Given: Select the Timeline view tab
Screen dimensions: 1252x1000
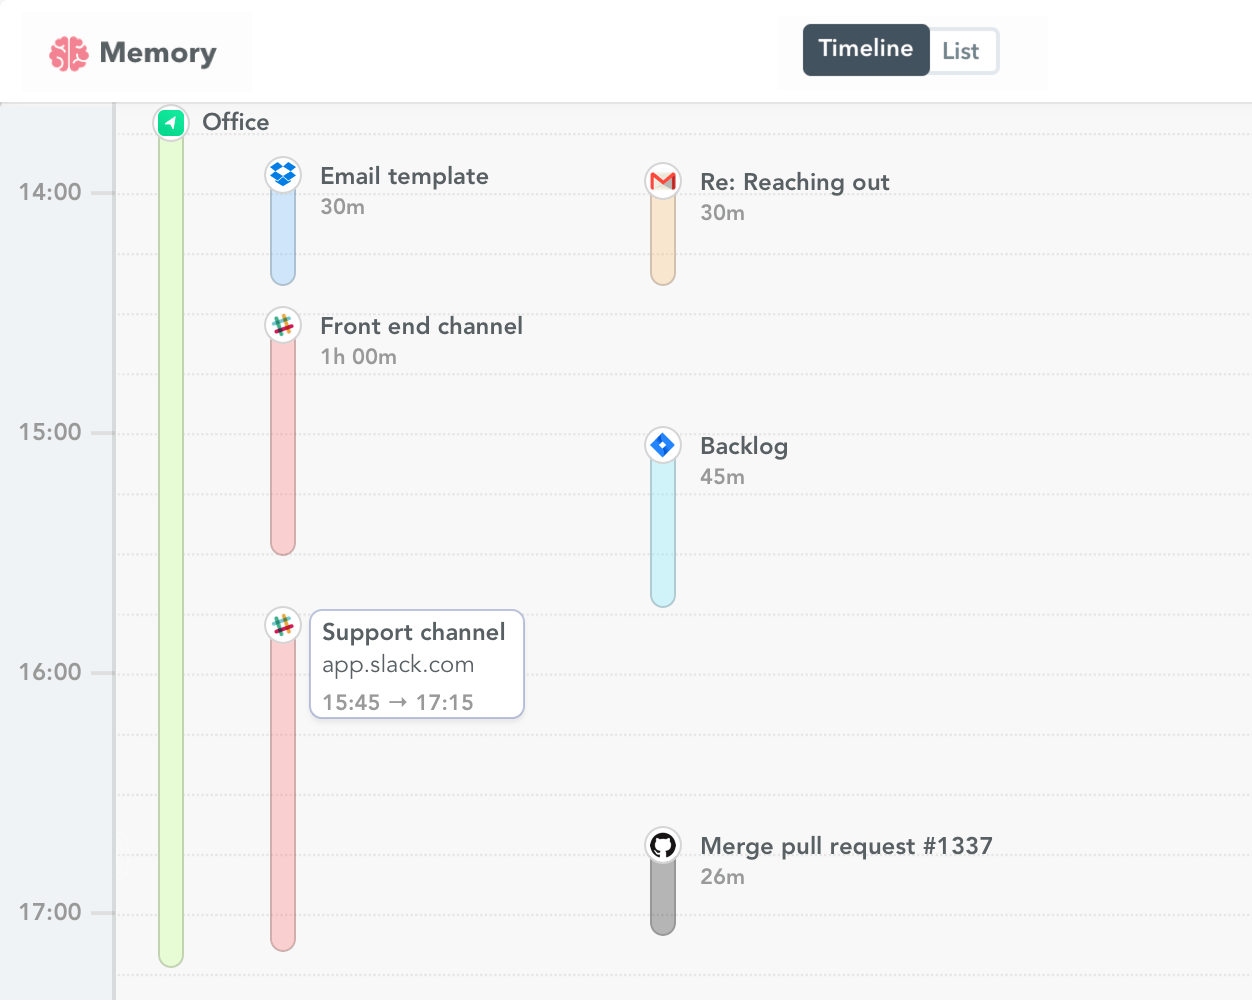Looking at the screenshot, I should [x=865, y=49].
